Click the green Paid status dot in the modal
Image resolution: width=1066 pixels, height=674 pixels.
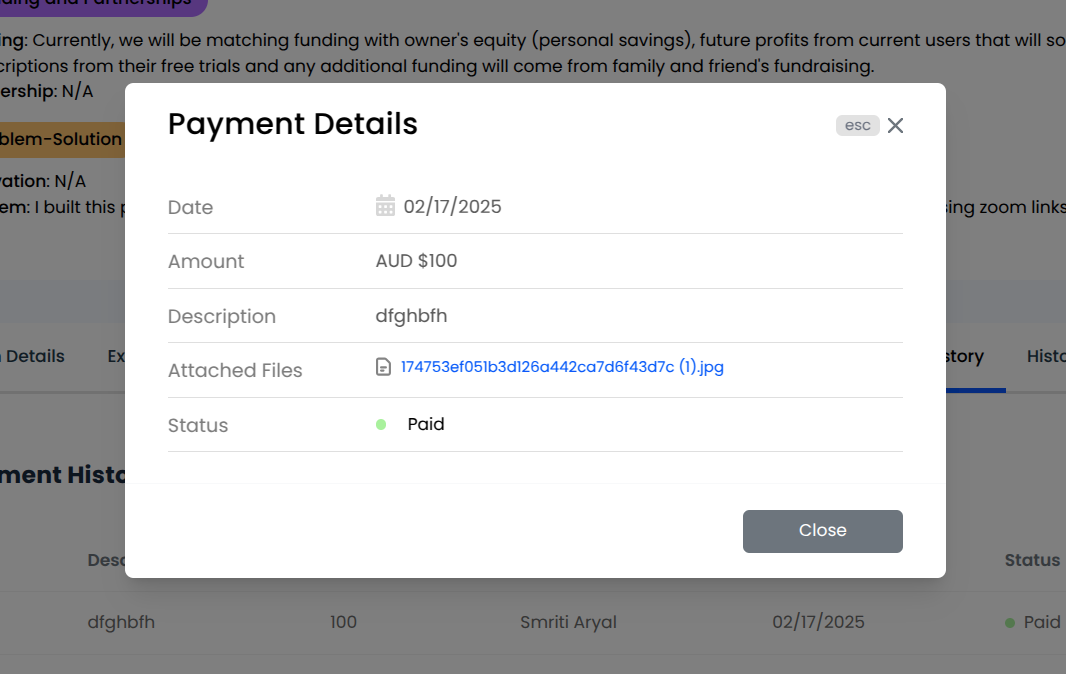[381, 424]
